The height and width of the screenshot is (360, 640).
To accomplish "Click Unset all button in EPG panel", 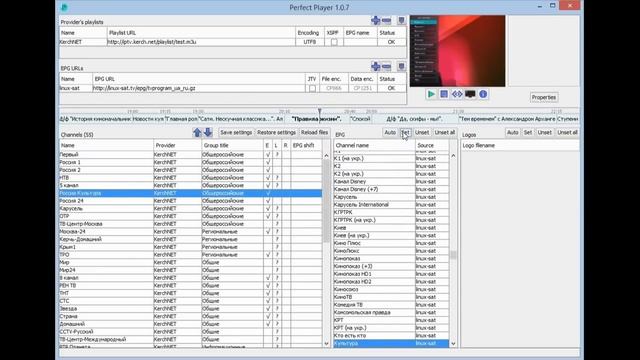I will tap(444, 133).
